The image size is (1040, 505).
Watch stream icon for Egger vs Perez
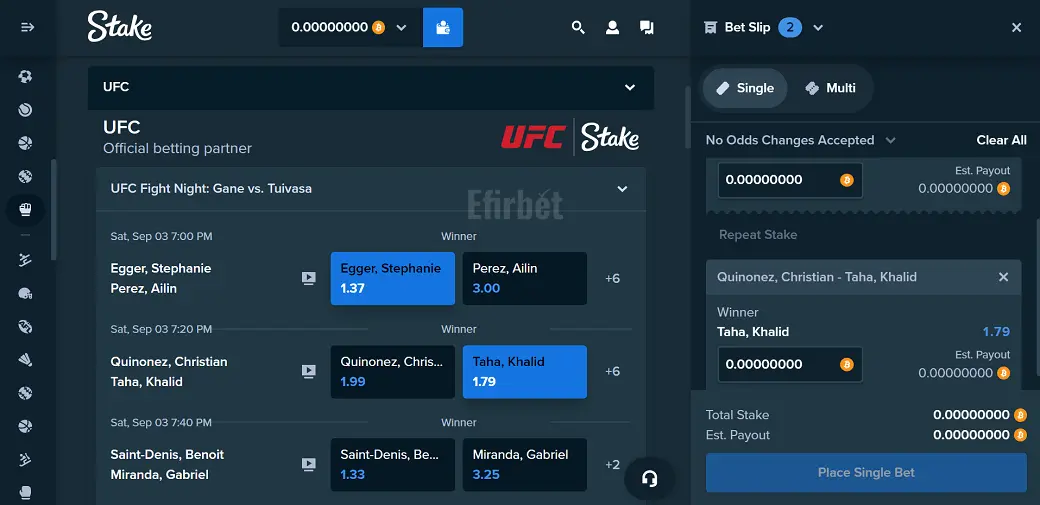point(308,278)
